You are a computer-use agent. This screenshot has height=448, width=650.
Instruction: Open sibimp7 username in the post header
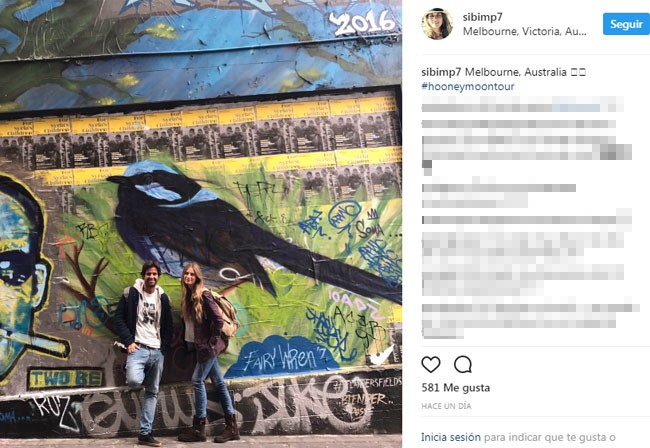click(x=483, y=17)
